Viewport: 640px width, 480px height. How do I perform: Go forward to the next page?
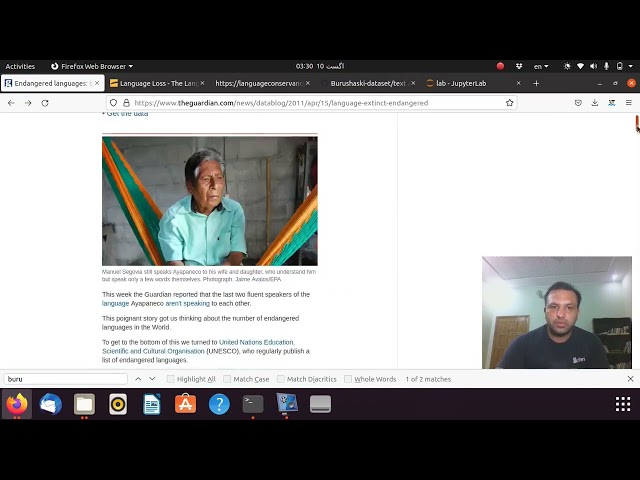(28, 103)
